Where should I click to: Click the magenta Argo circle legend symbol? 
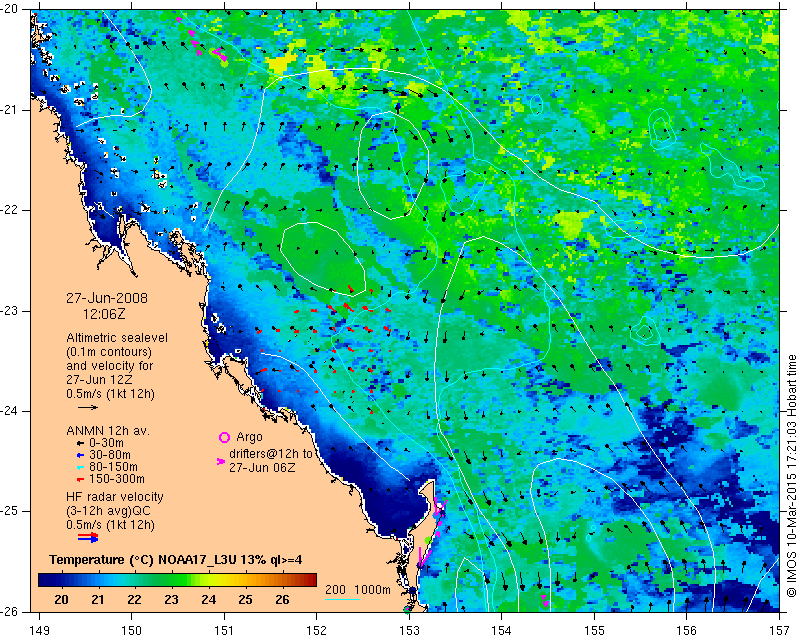224,437
